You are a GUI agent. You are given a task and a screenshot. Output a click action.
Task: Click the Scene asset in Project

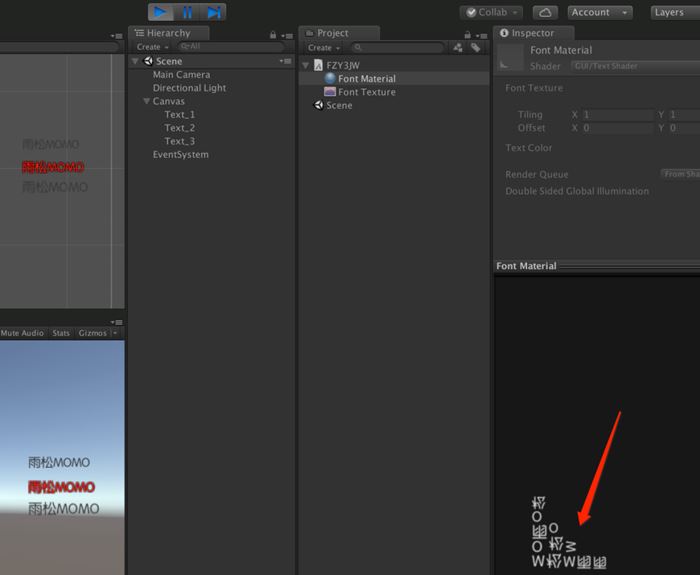coord(339,105)
